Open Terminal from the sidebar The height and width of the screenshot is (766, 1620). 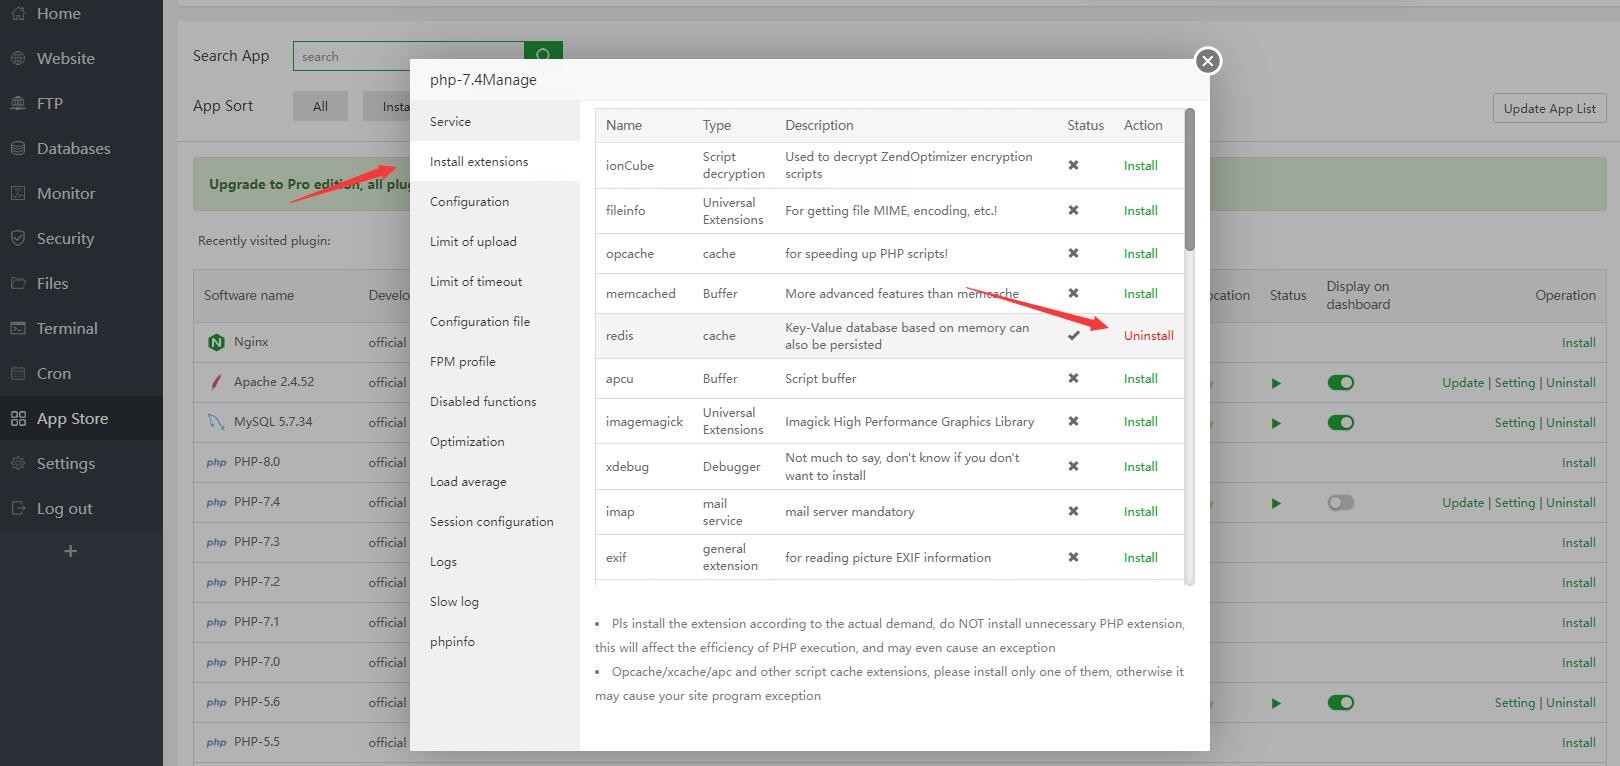click(x=67, y=328)
